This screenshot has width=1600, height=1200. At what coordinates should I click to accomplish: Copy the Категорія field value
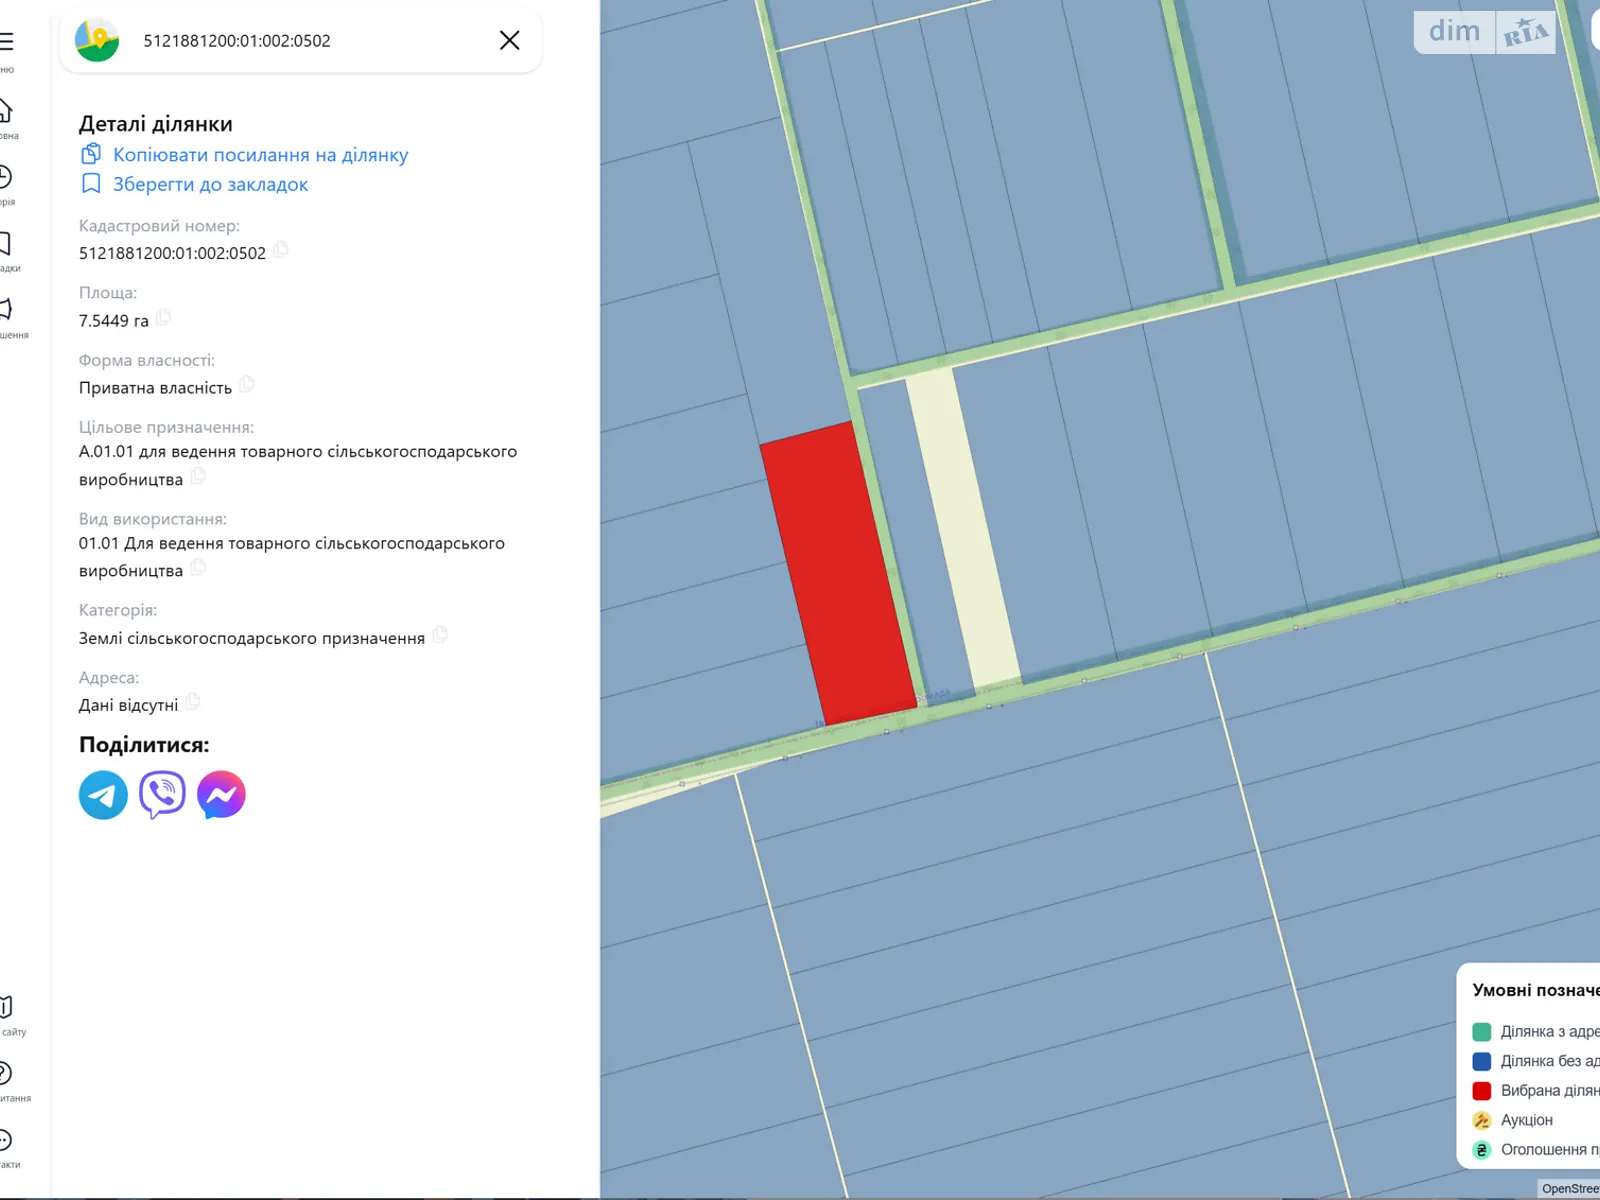(x=440, y=635)
